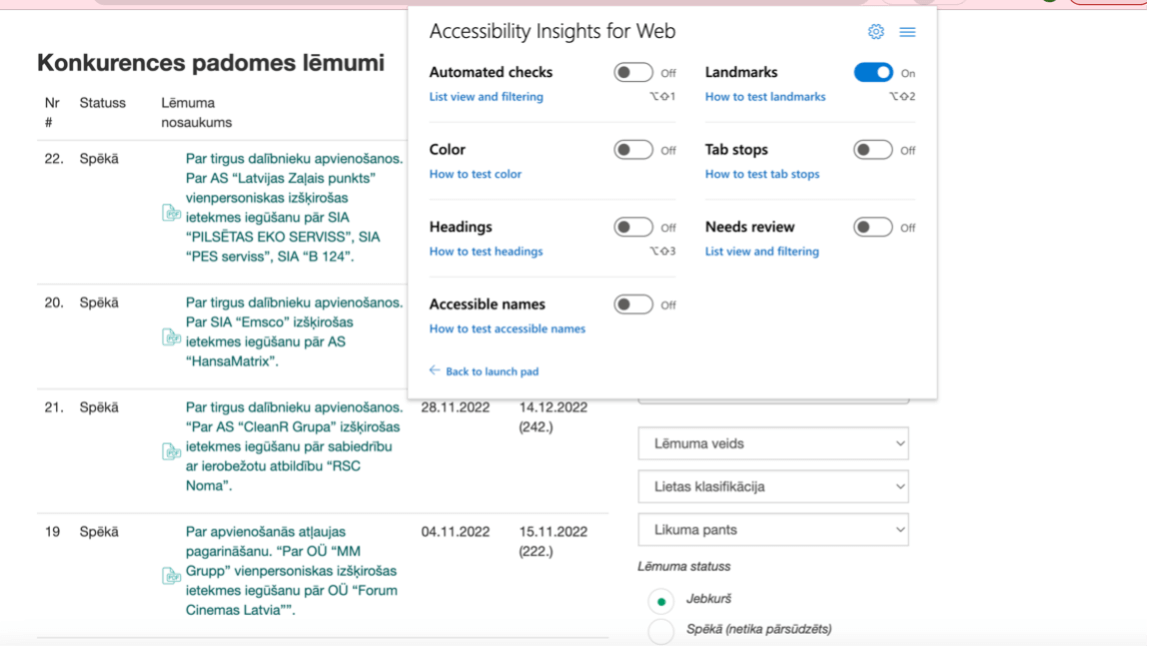This screenshot has width=1151, height=650.
Task: Click document icon beside Emsco decision
Action: [171, 337]
